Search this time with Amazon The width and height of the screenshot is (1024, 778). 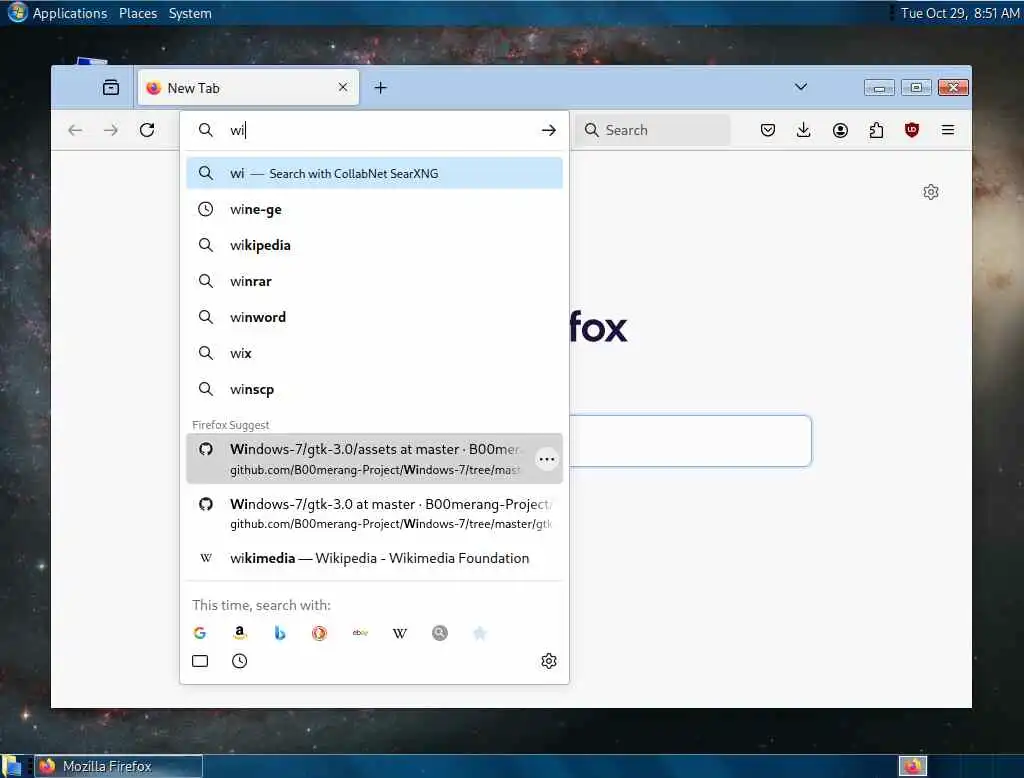tap(240, 633)
